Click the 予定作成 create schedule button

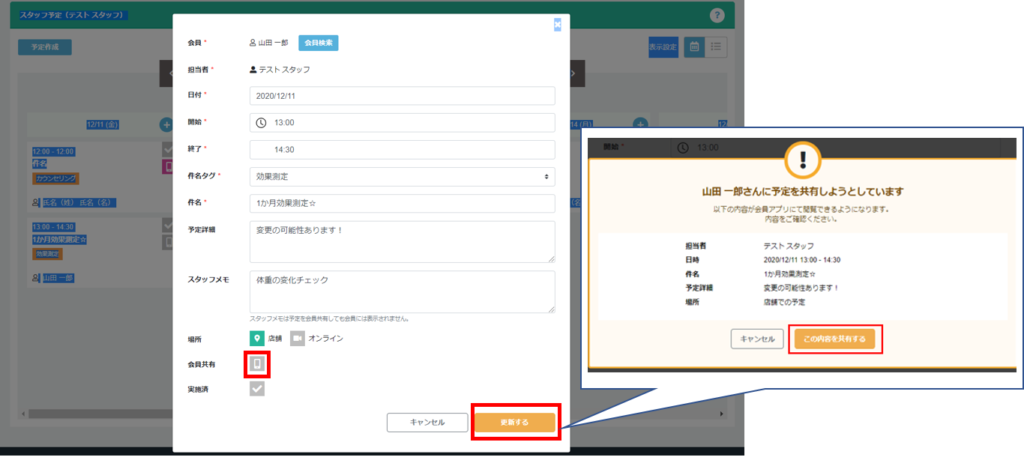pos(45,47)
